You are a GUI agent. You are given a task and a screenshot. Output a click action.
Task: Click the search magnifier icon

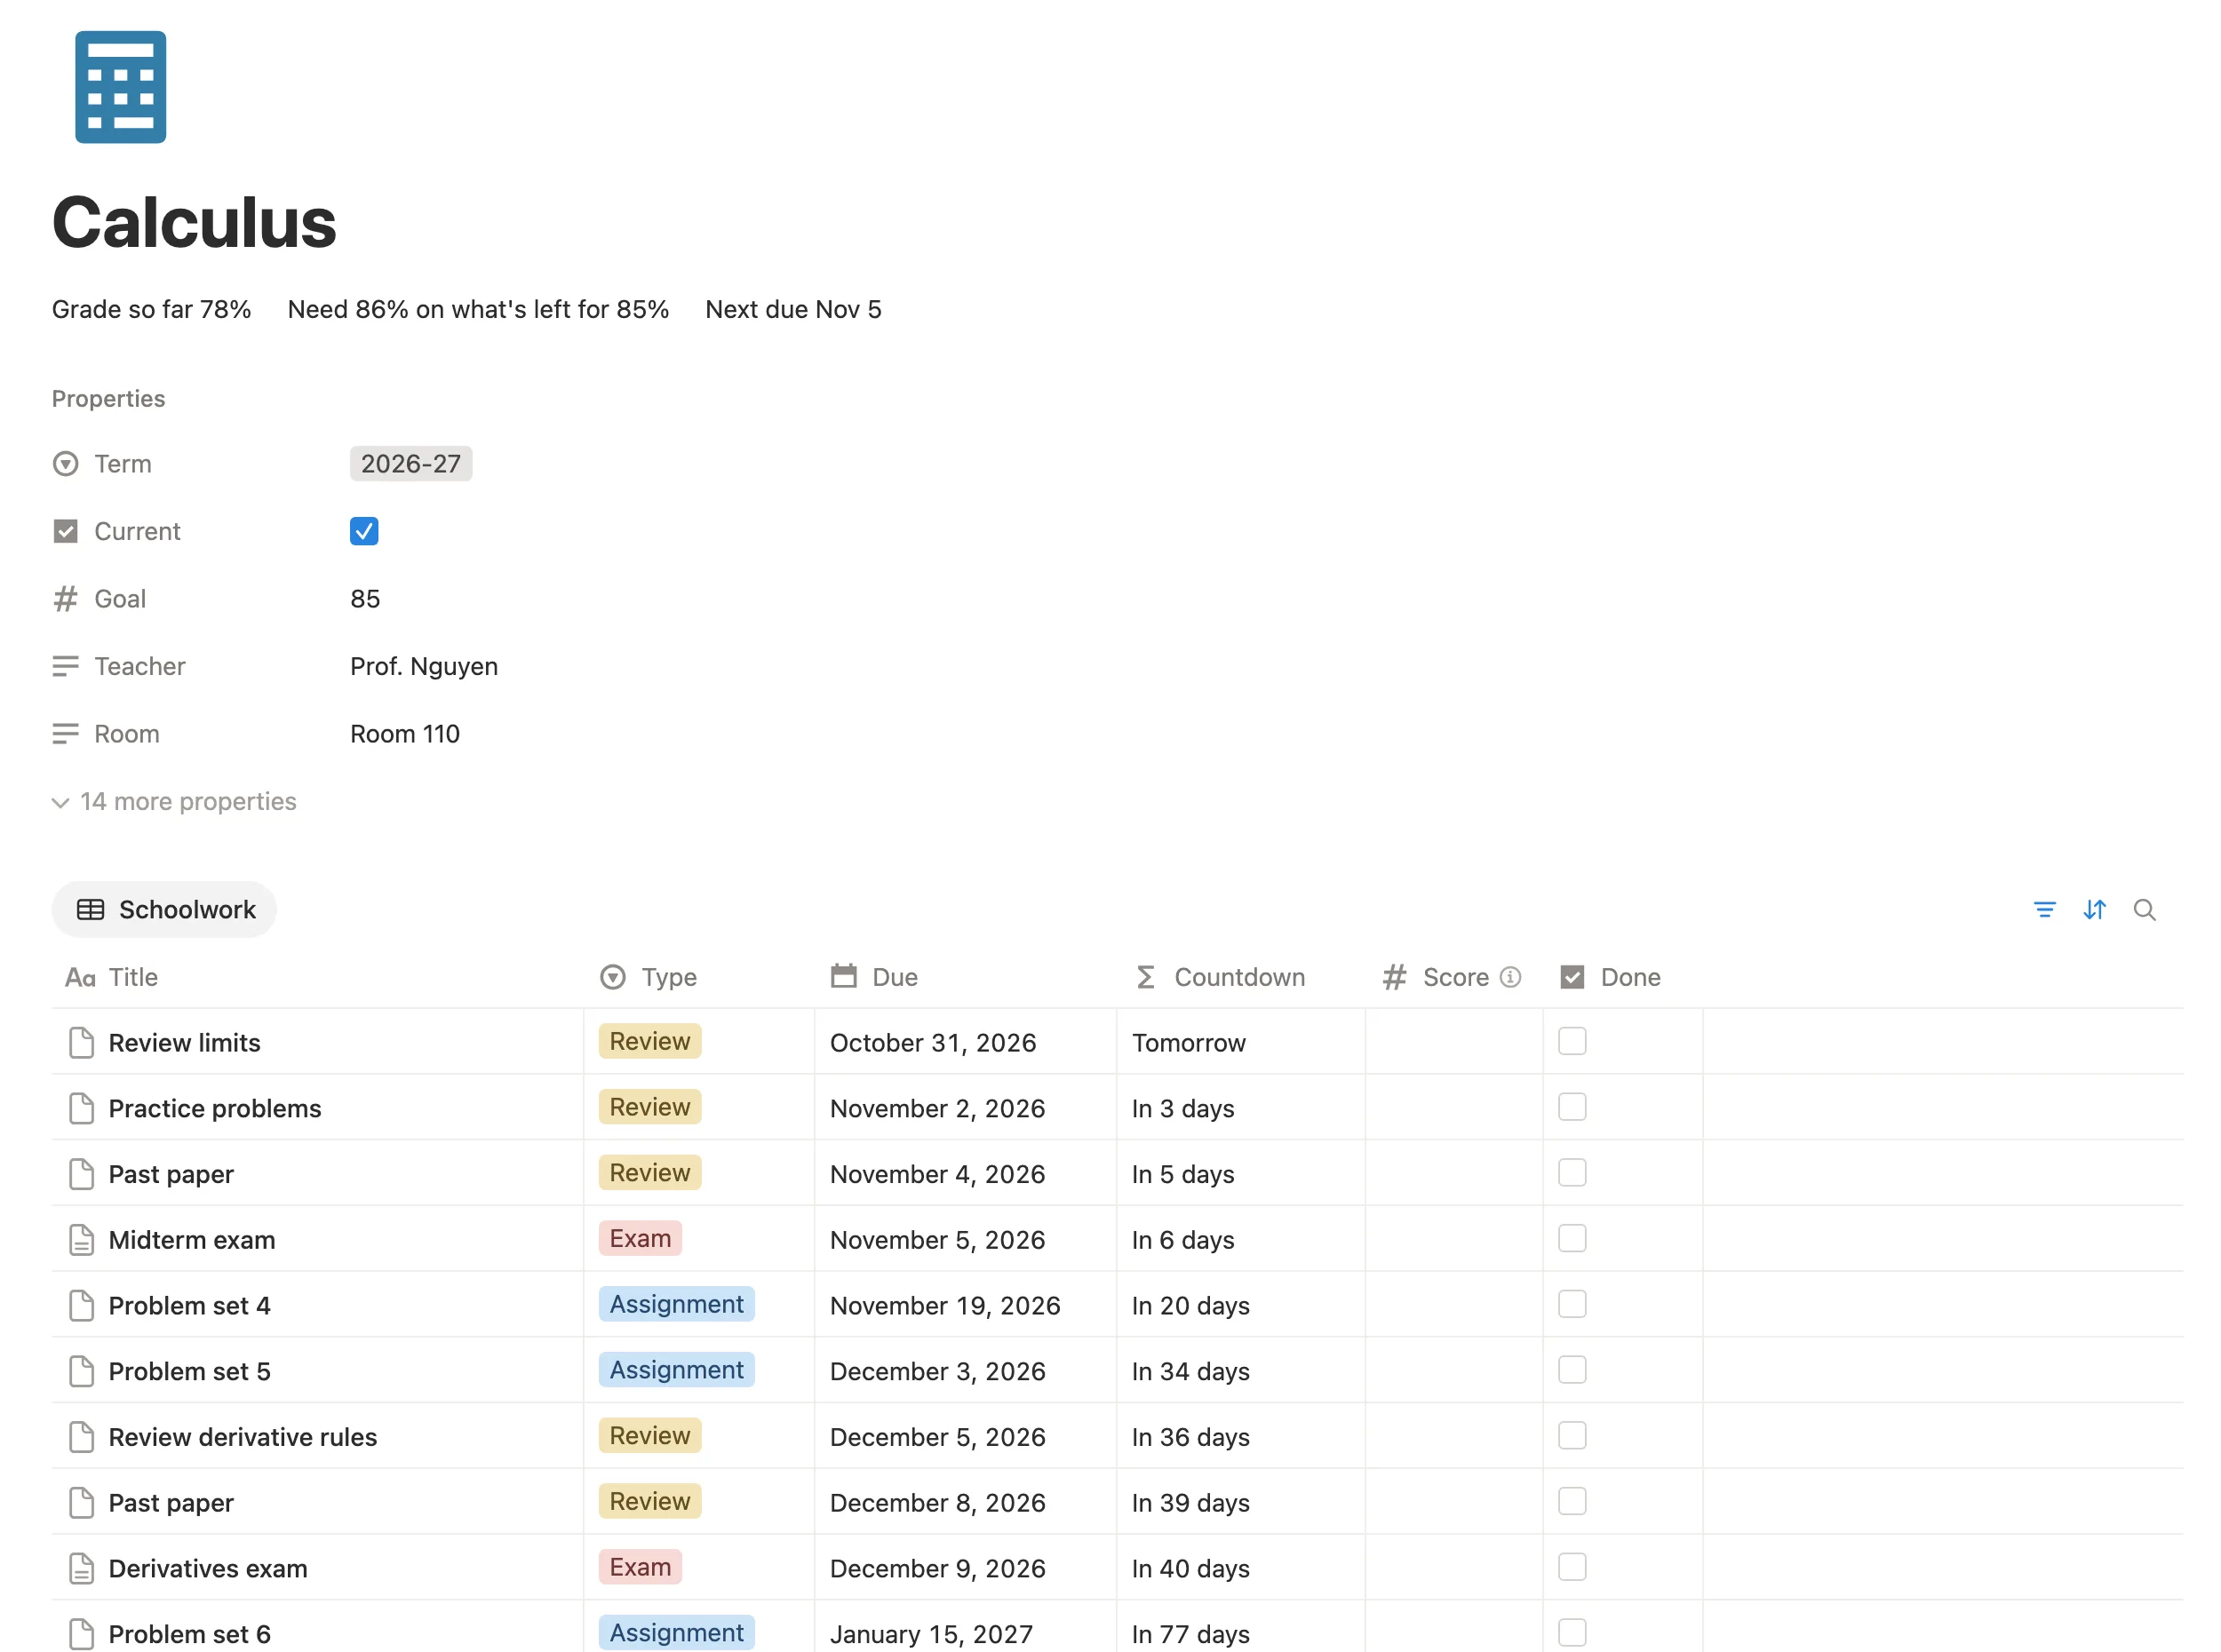pos(2144,910)
